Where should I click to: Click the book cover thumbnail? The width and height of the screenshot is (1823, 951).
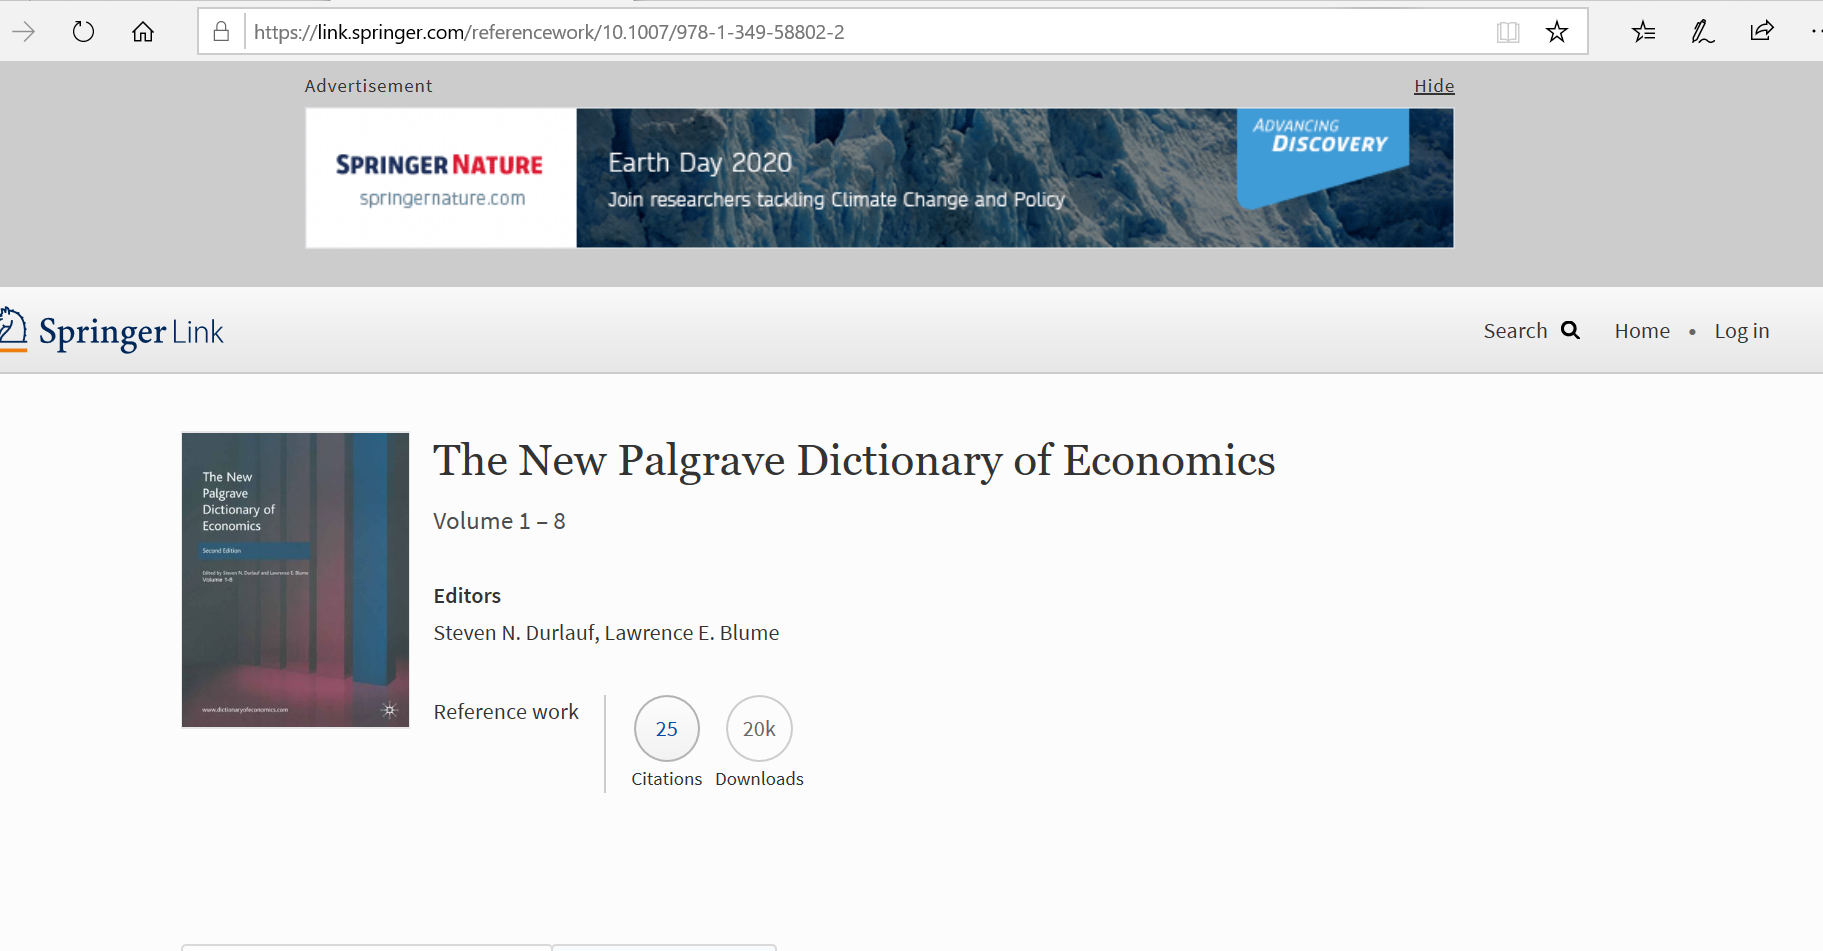295,580
